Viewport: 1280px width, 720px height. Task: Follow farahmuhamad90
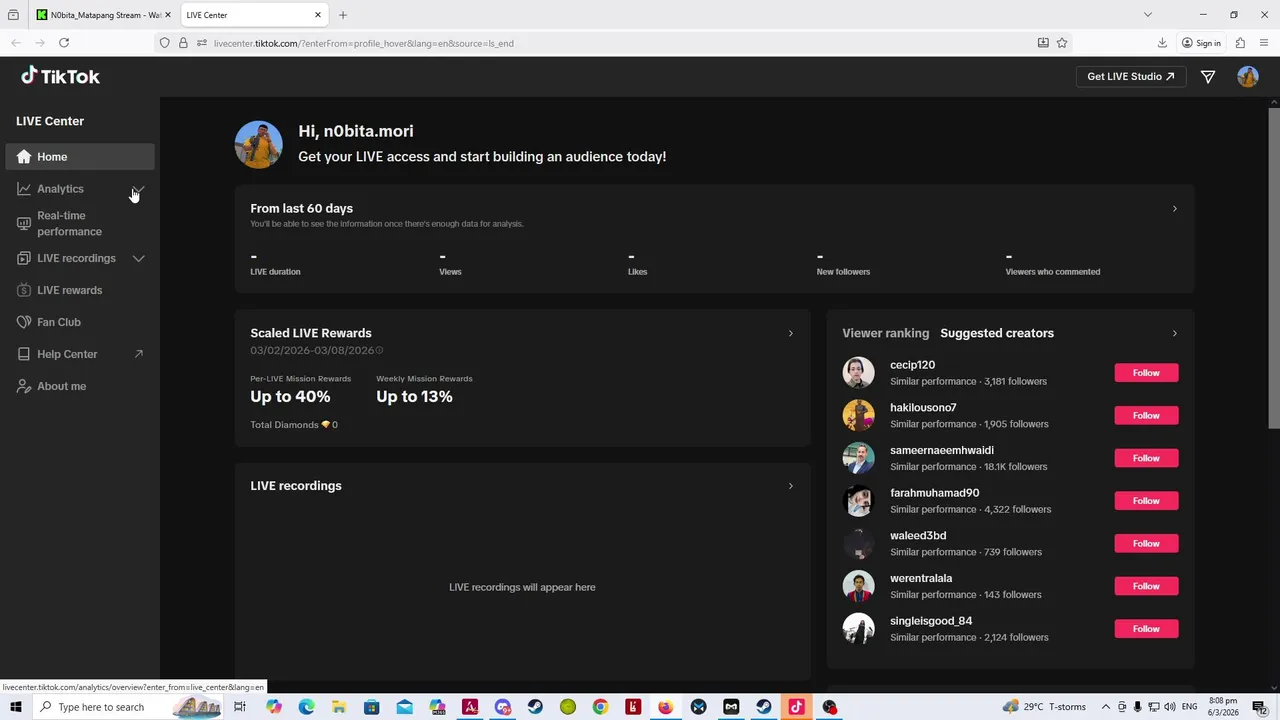1146,501
